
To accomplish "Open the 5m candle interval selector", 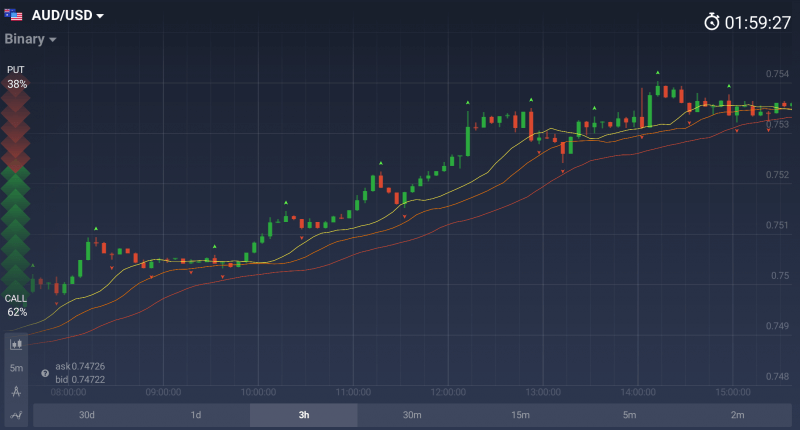I will point(16,368).
